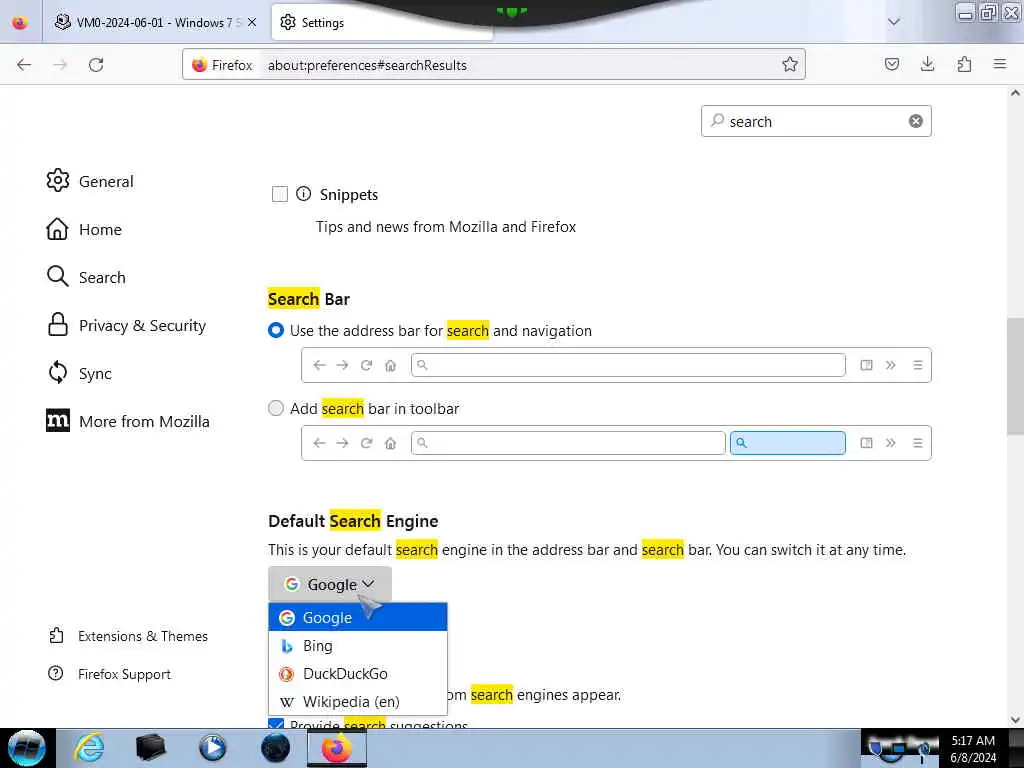Click the scrollbar up arrow
The width and height of the screenshot is (1024, 768).
click(x=1015, y=93)
